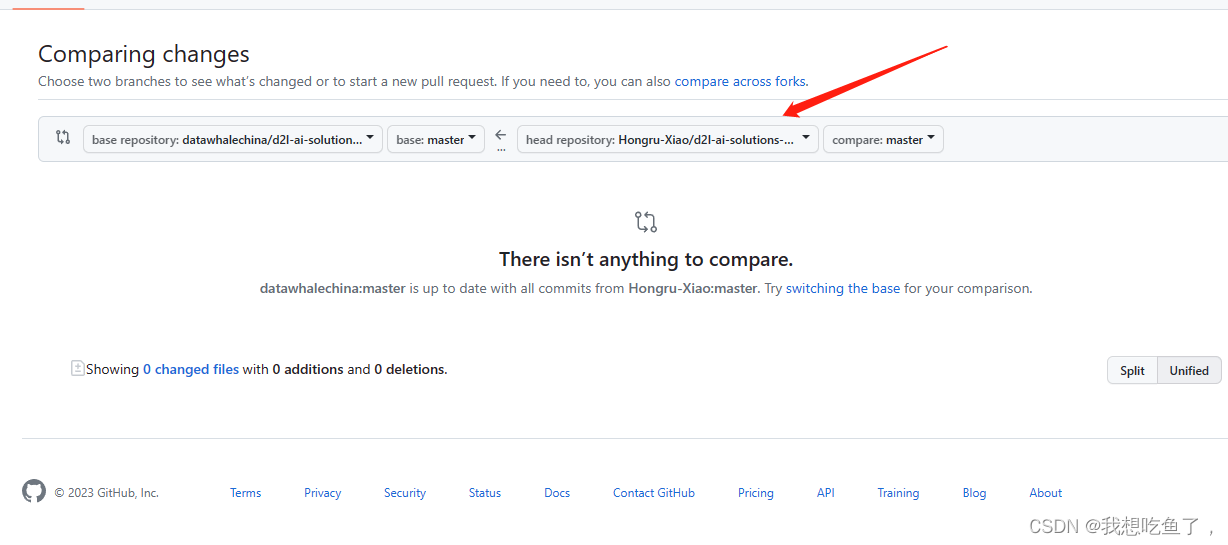Click the GitHub Octocat logo in footer

[34, 491]
